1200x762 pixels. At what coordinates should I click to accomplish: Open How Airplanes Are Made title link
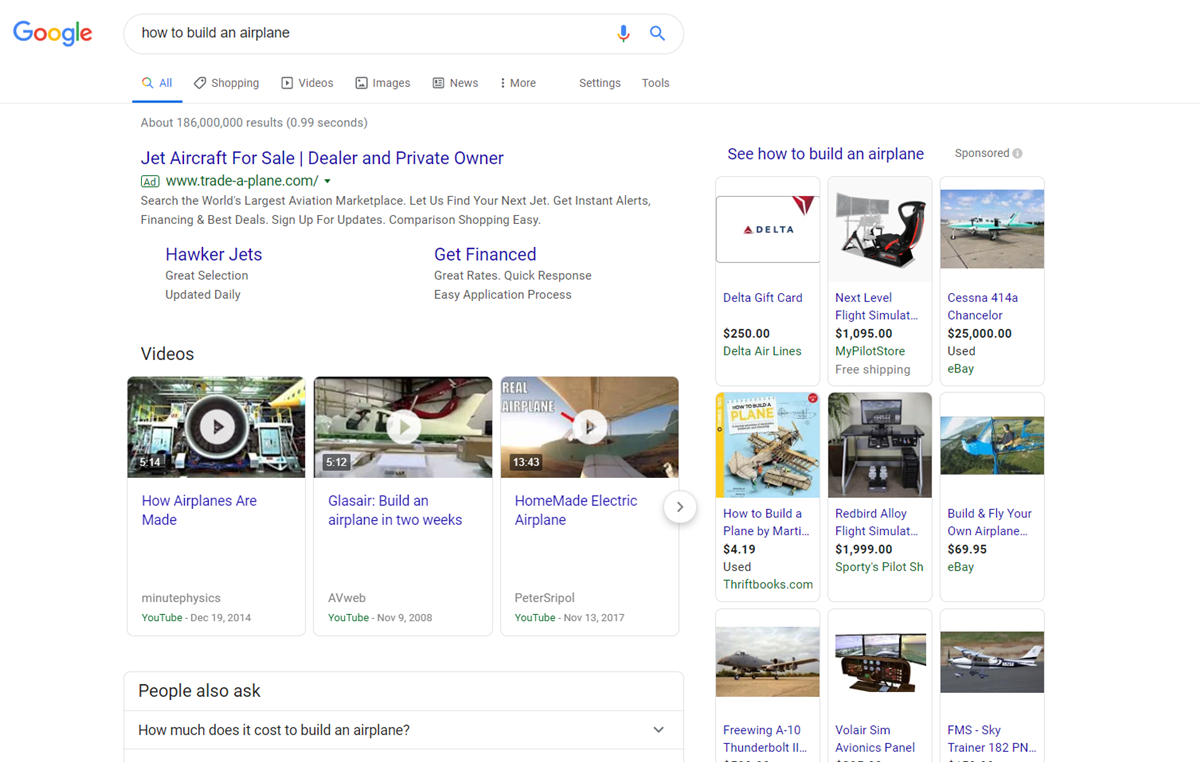pos(199,510)
